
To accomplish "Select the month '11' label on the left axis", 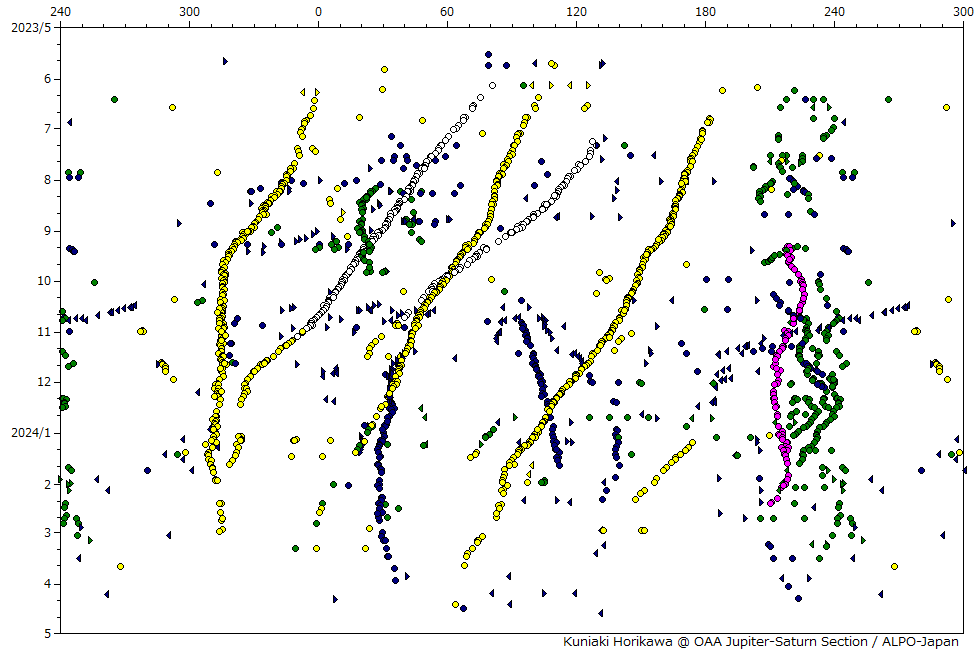I will click(x=44, y=332).
